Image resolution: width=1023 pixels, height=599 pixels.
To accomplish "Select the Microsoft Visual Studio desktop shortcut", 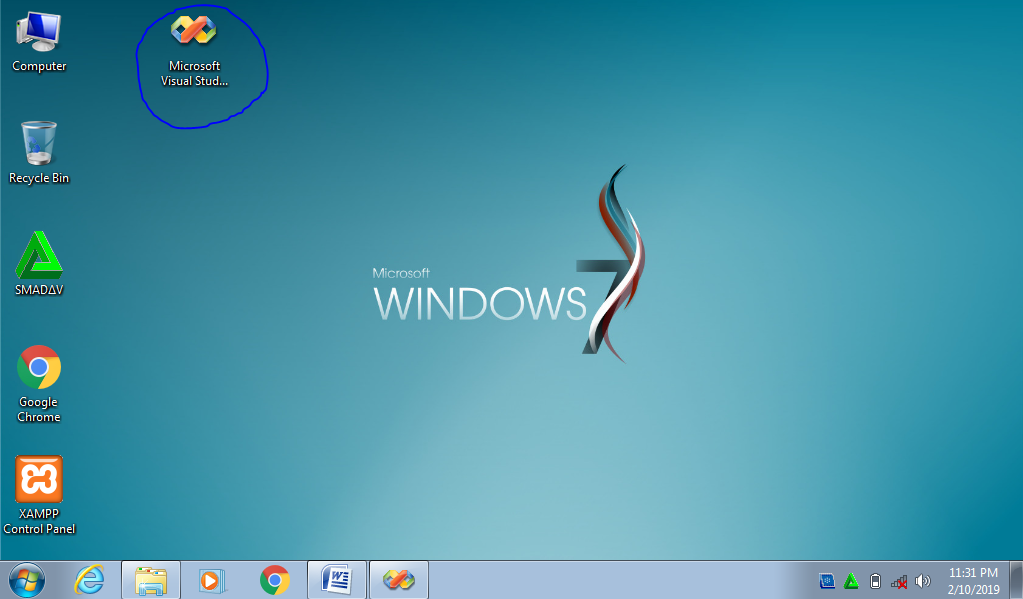I will coord(194,51).
